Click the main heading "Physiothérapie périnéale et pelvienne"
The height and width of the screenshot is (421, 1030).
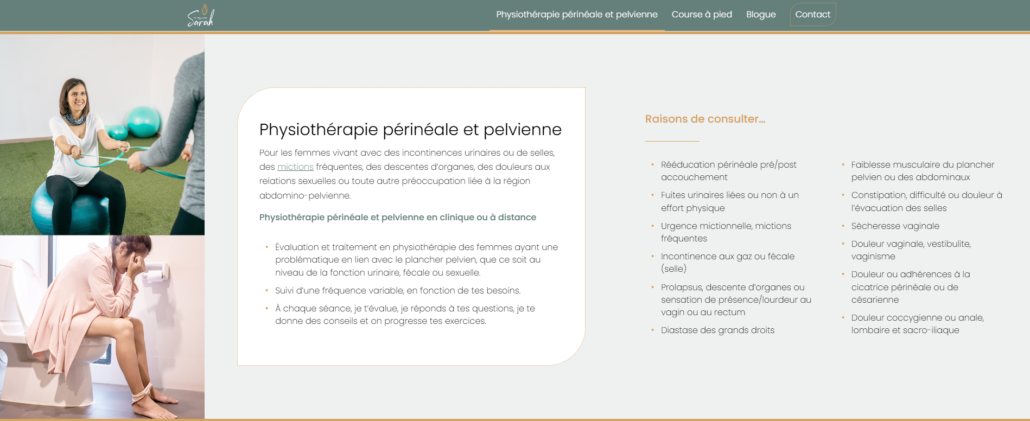(410, 129)
